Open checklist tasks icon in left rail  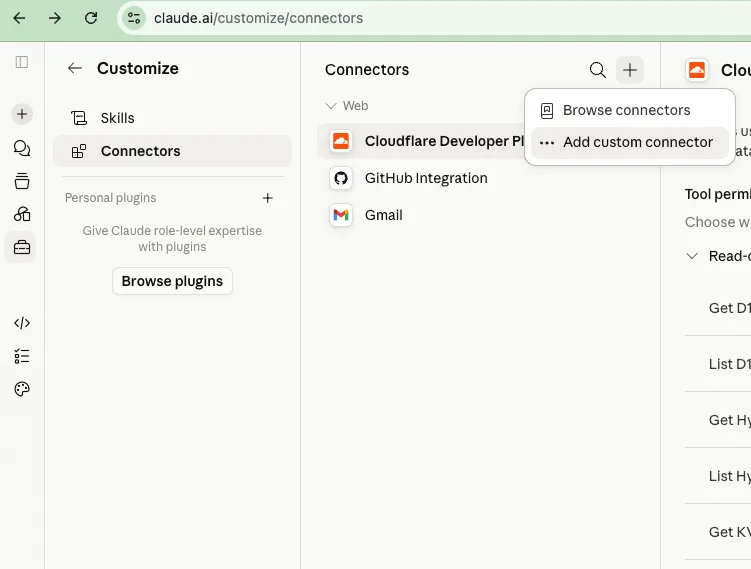(x=22, y=356)
